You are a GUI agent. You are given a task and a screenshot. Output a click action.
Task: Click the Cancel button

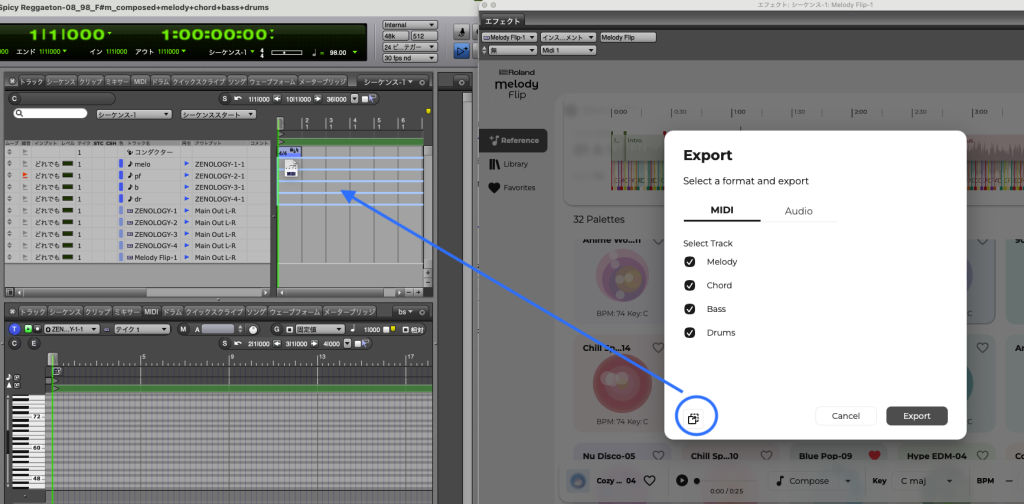point(846,416)
